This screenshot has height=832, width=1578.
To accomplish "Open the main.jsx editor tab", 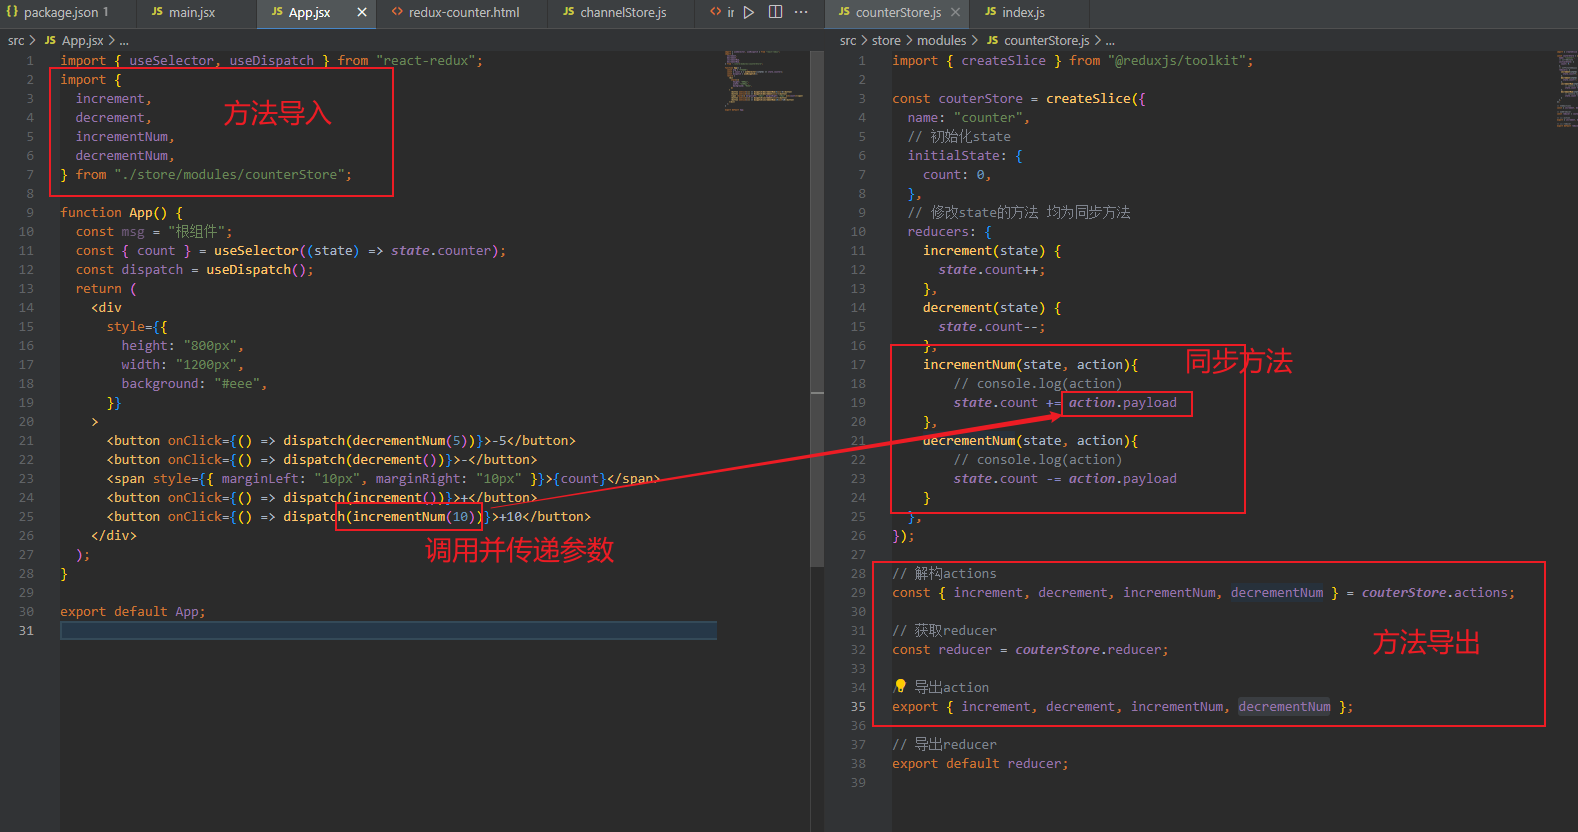I will (x=194, y=12).
